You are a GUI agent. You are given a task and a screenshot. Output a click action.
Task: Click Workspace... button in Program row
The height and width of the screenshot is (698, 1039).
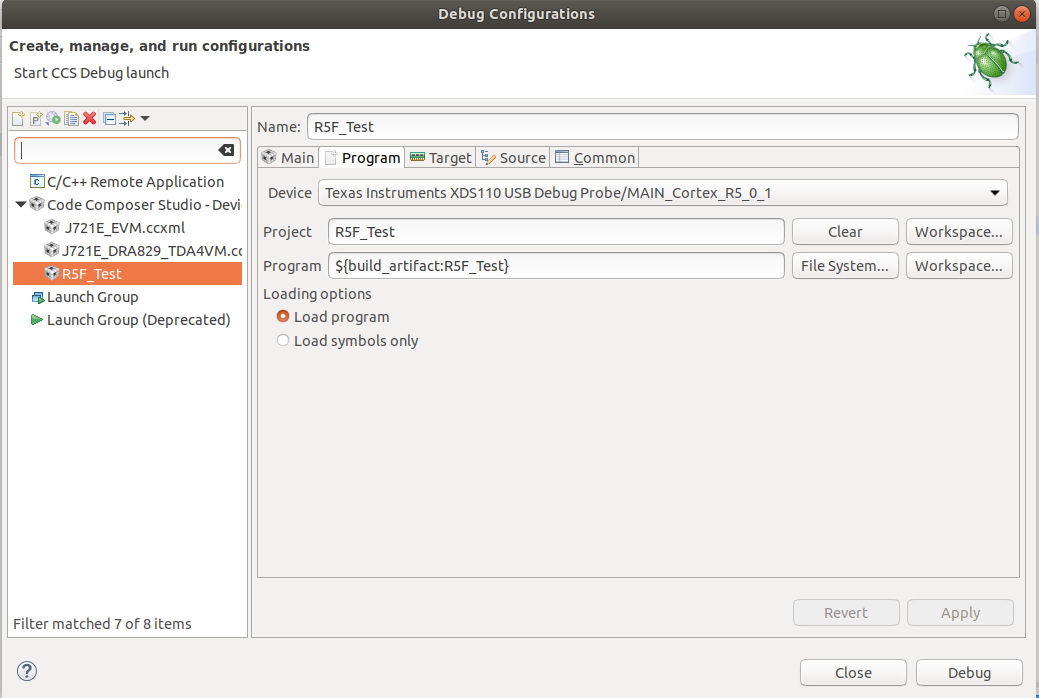959,266
